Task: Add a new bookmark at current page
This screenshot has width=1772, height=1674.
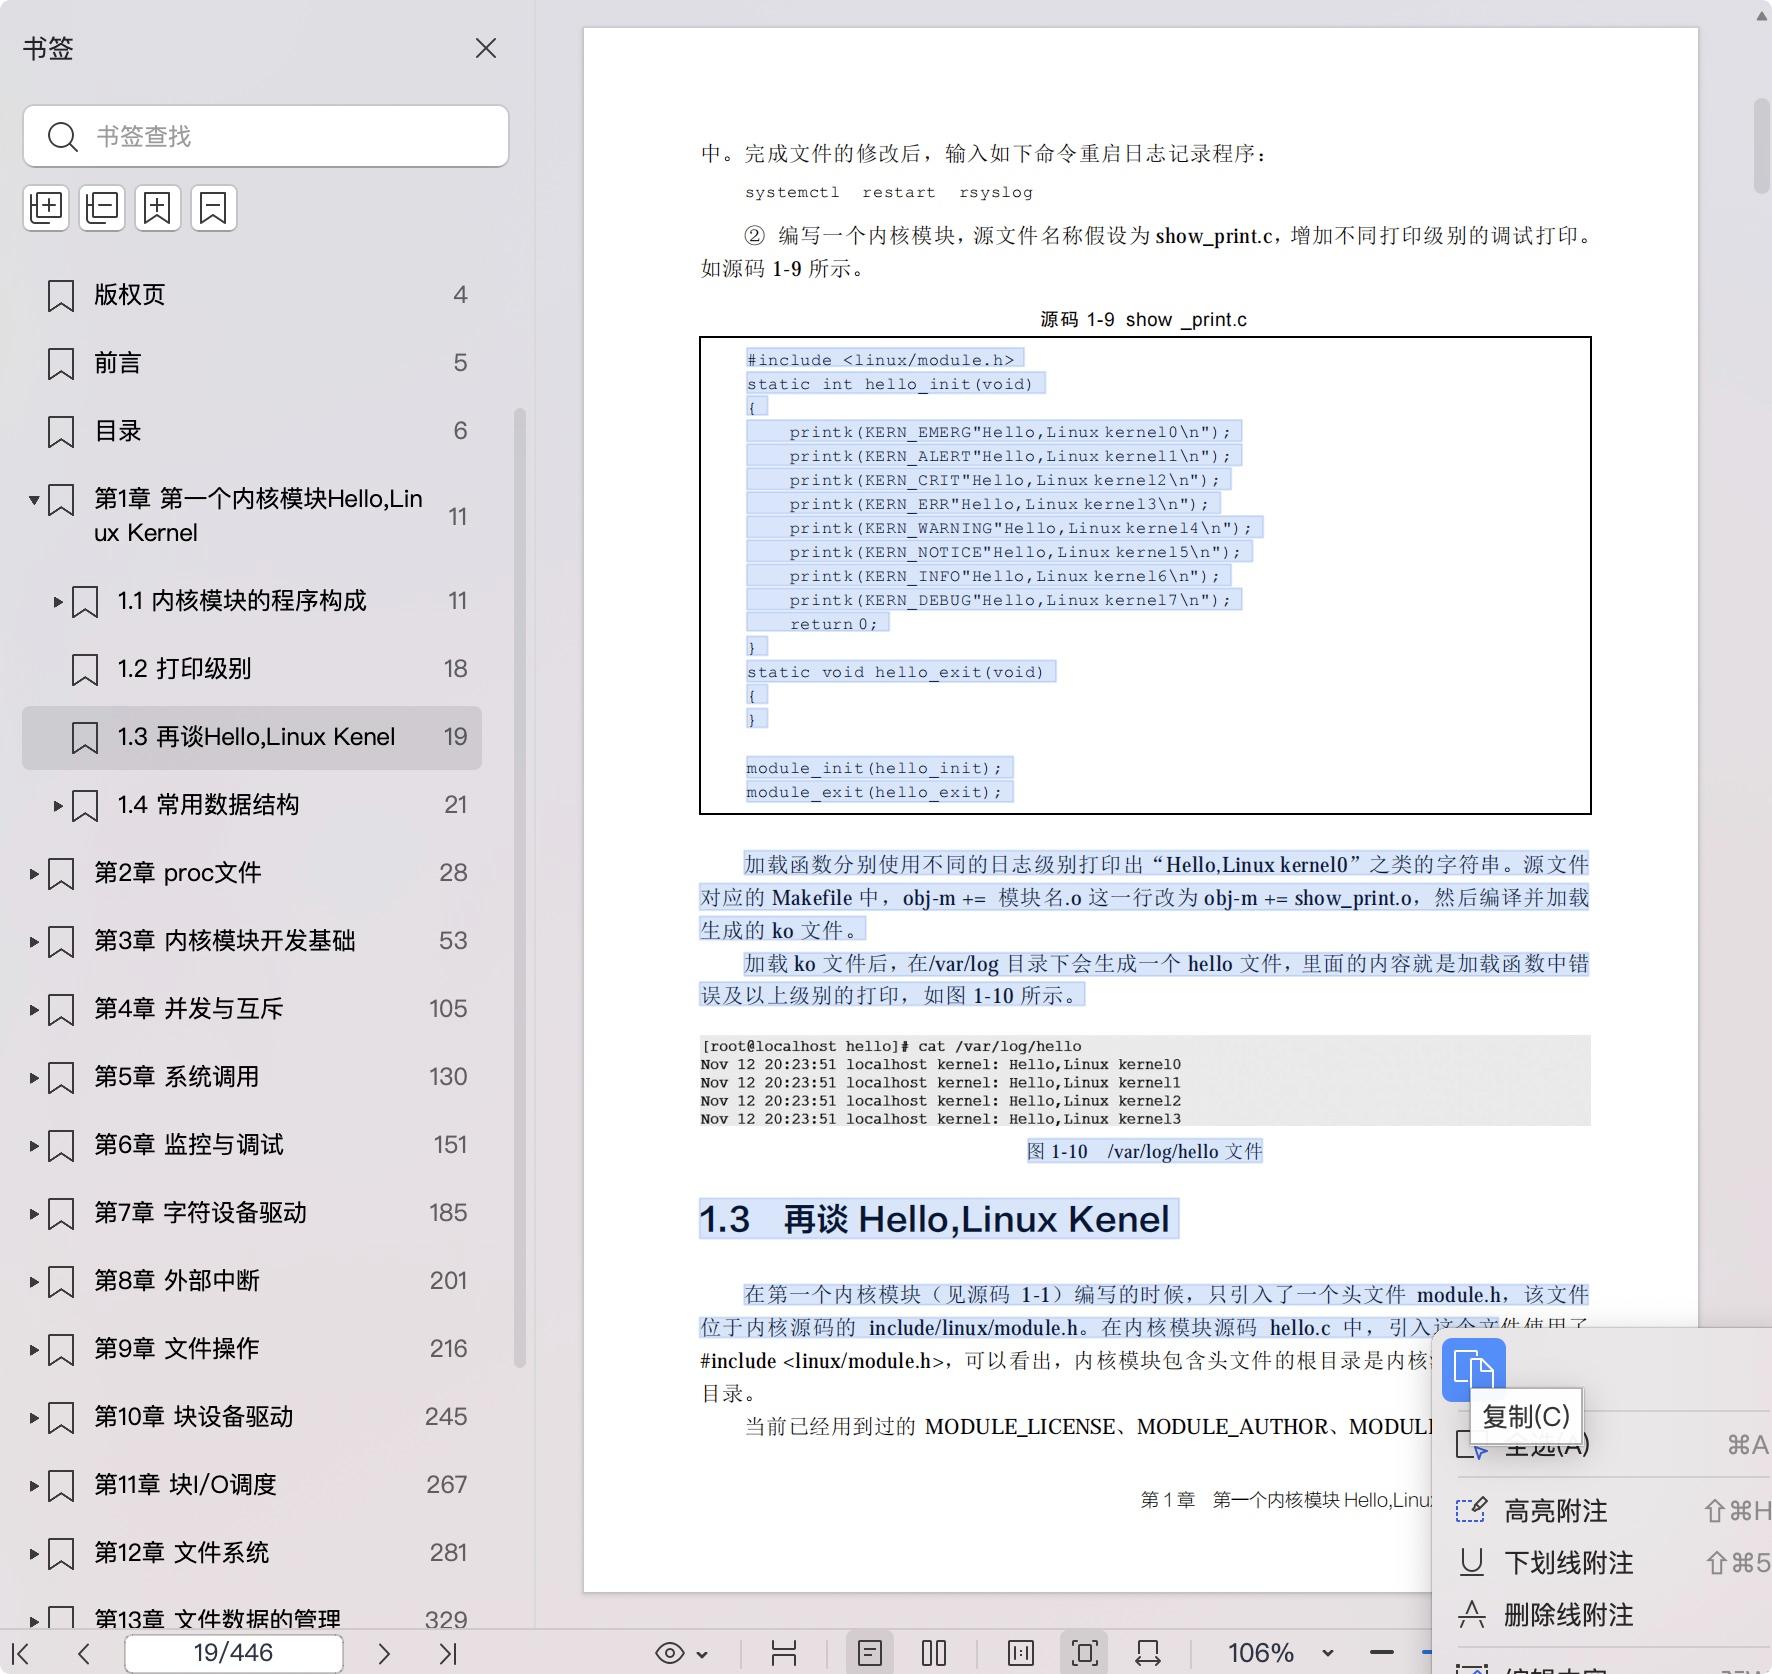Action: point(157,207)
